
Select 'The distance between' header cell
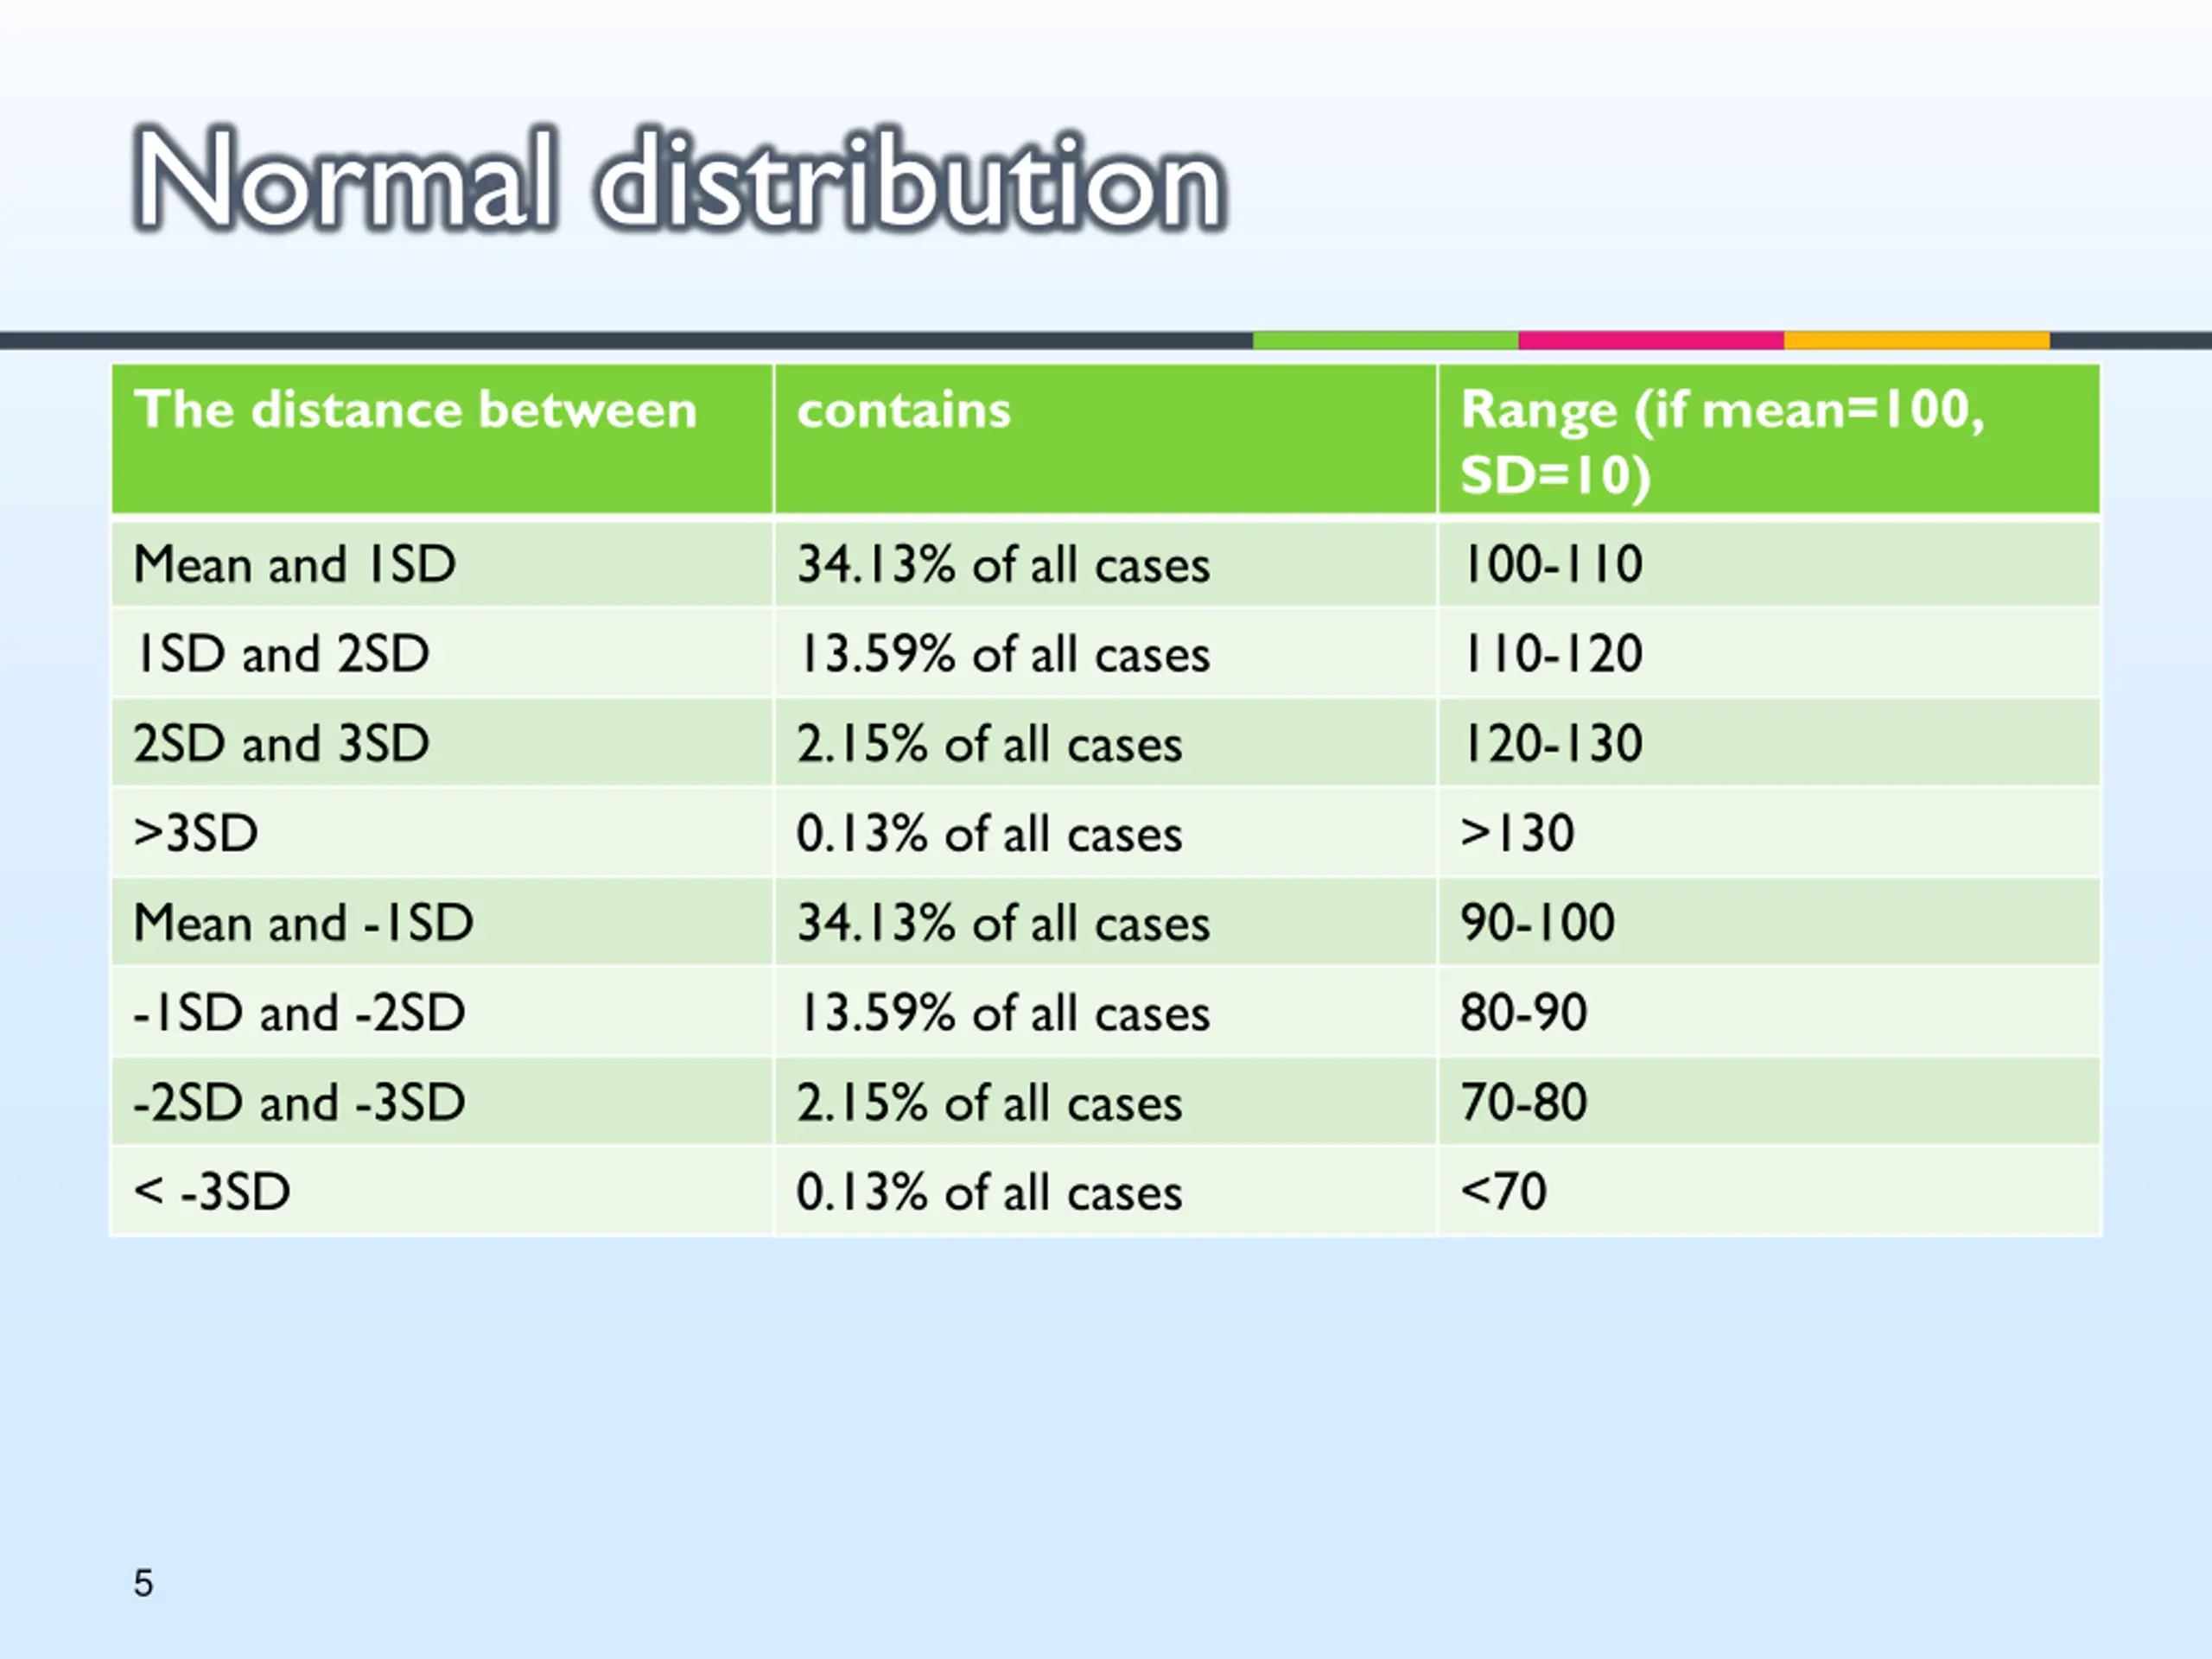[x=442, y=440]
